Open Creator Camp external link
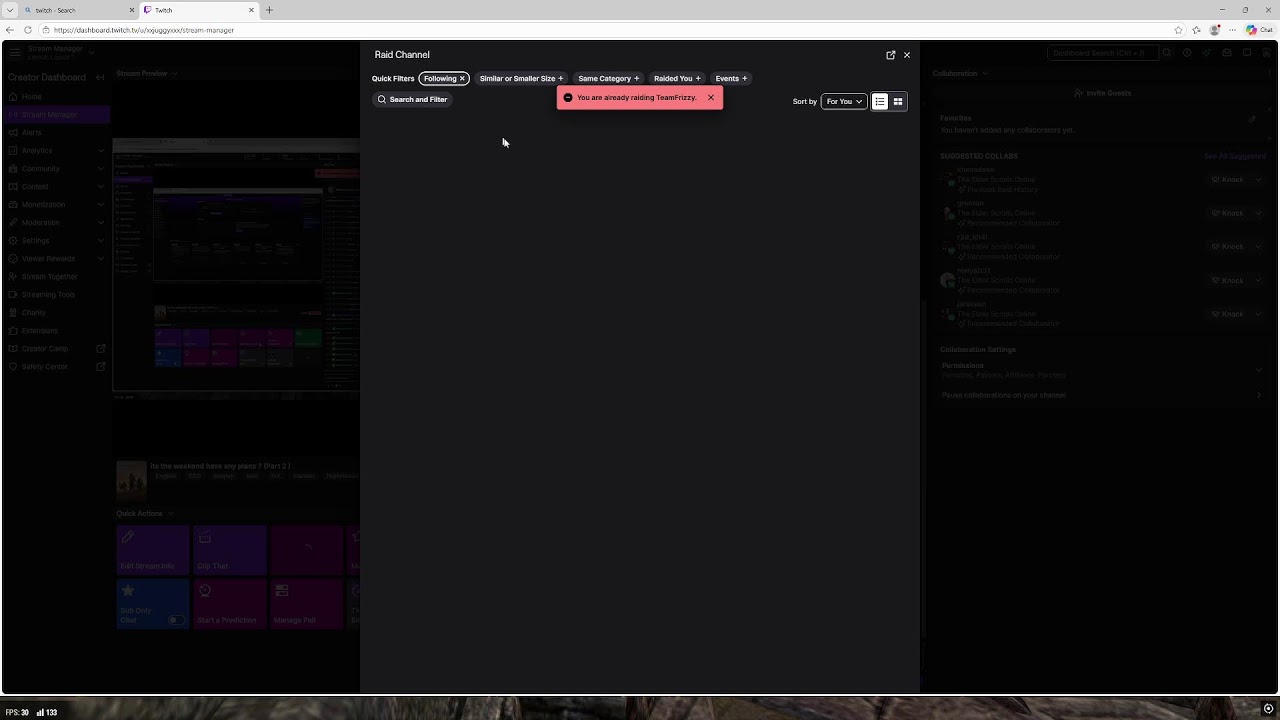1280x720 pixels. (x=56, y=349)
